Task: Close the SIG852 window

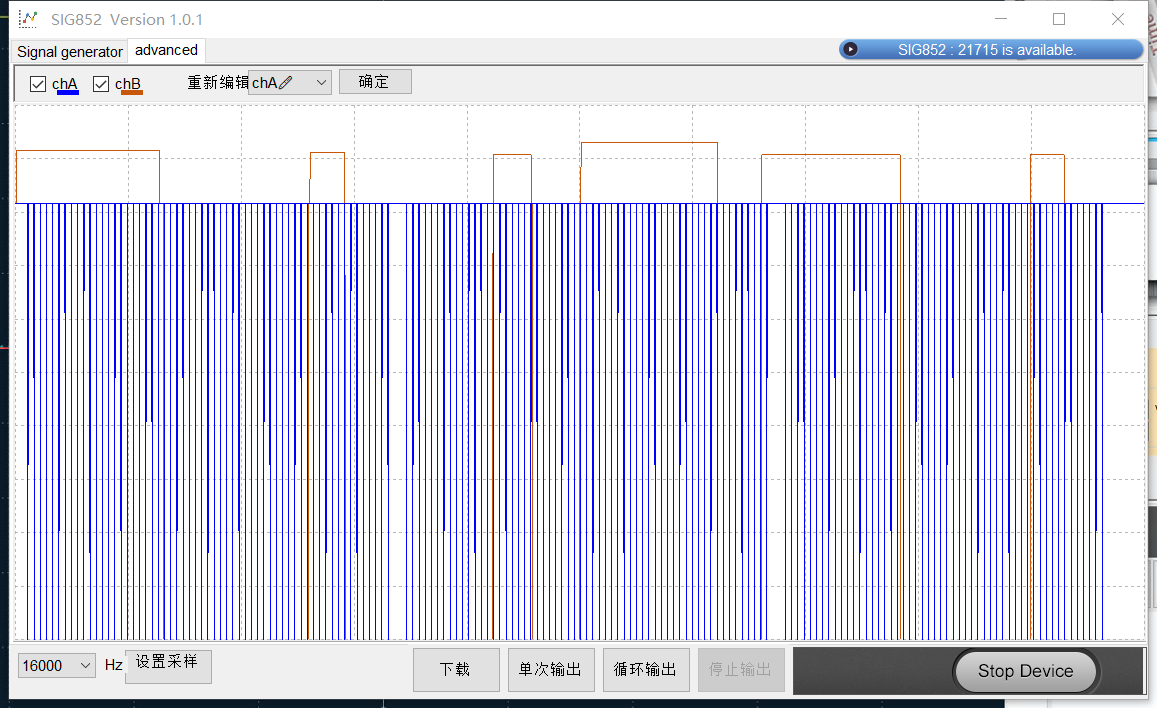Action: pos(1118,19)
